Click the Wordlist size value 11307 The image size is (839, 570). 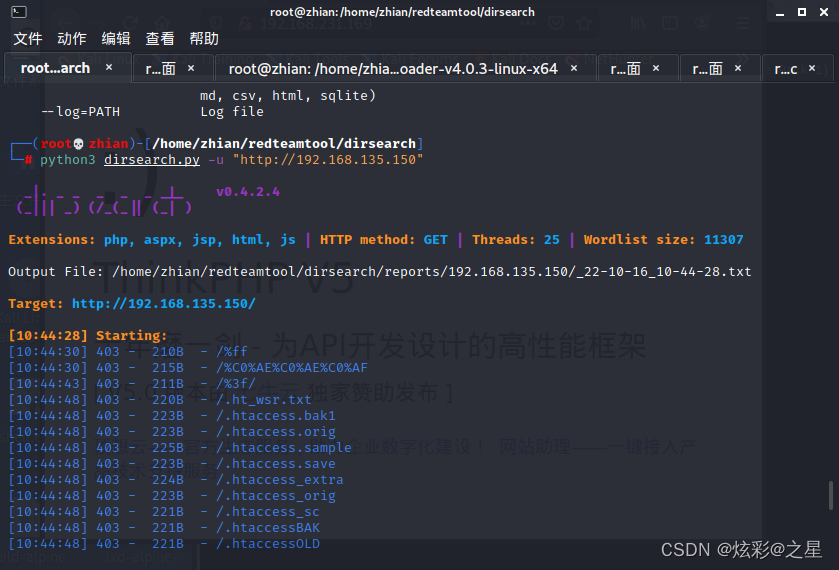[723, 239]
